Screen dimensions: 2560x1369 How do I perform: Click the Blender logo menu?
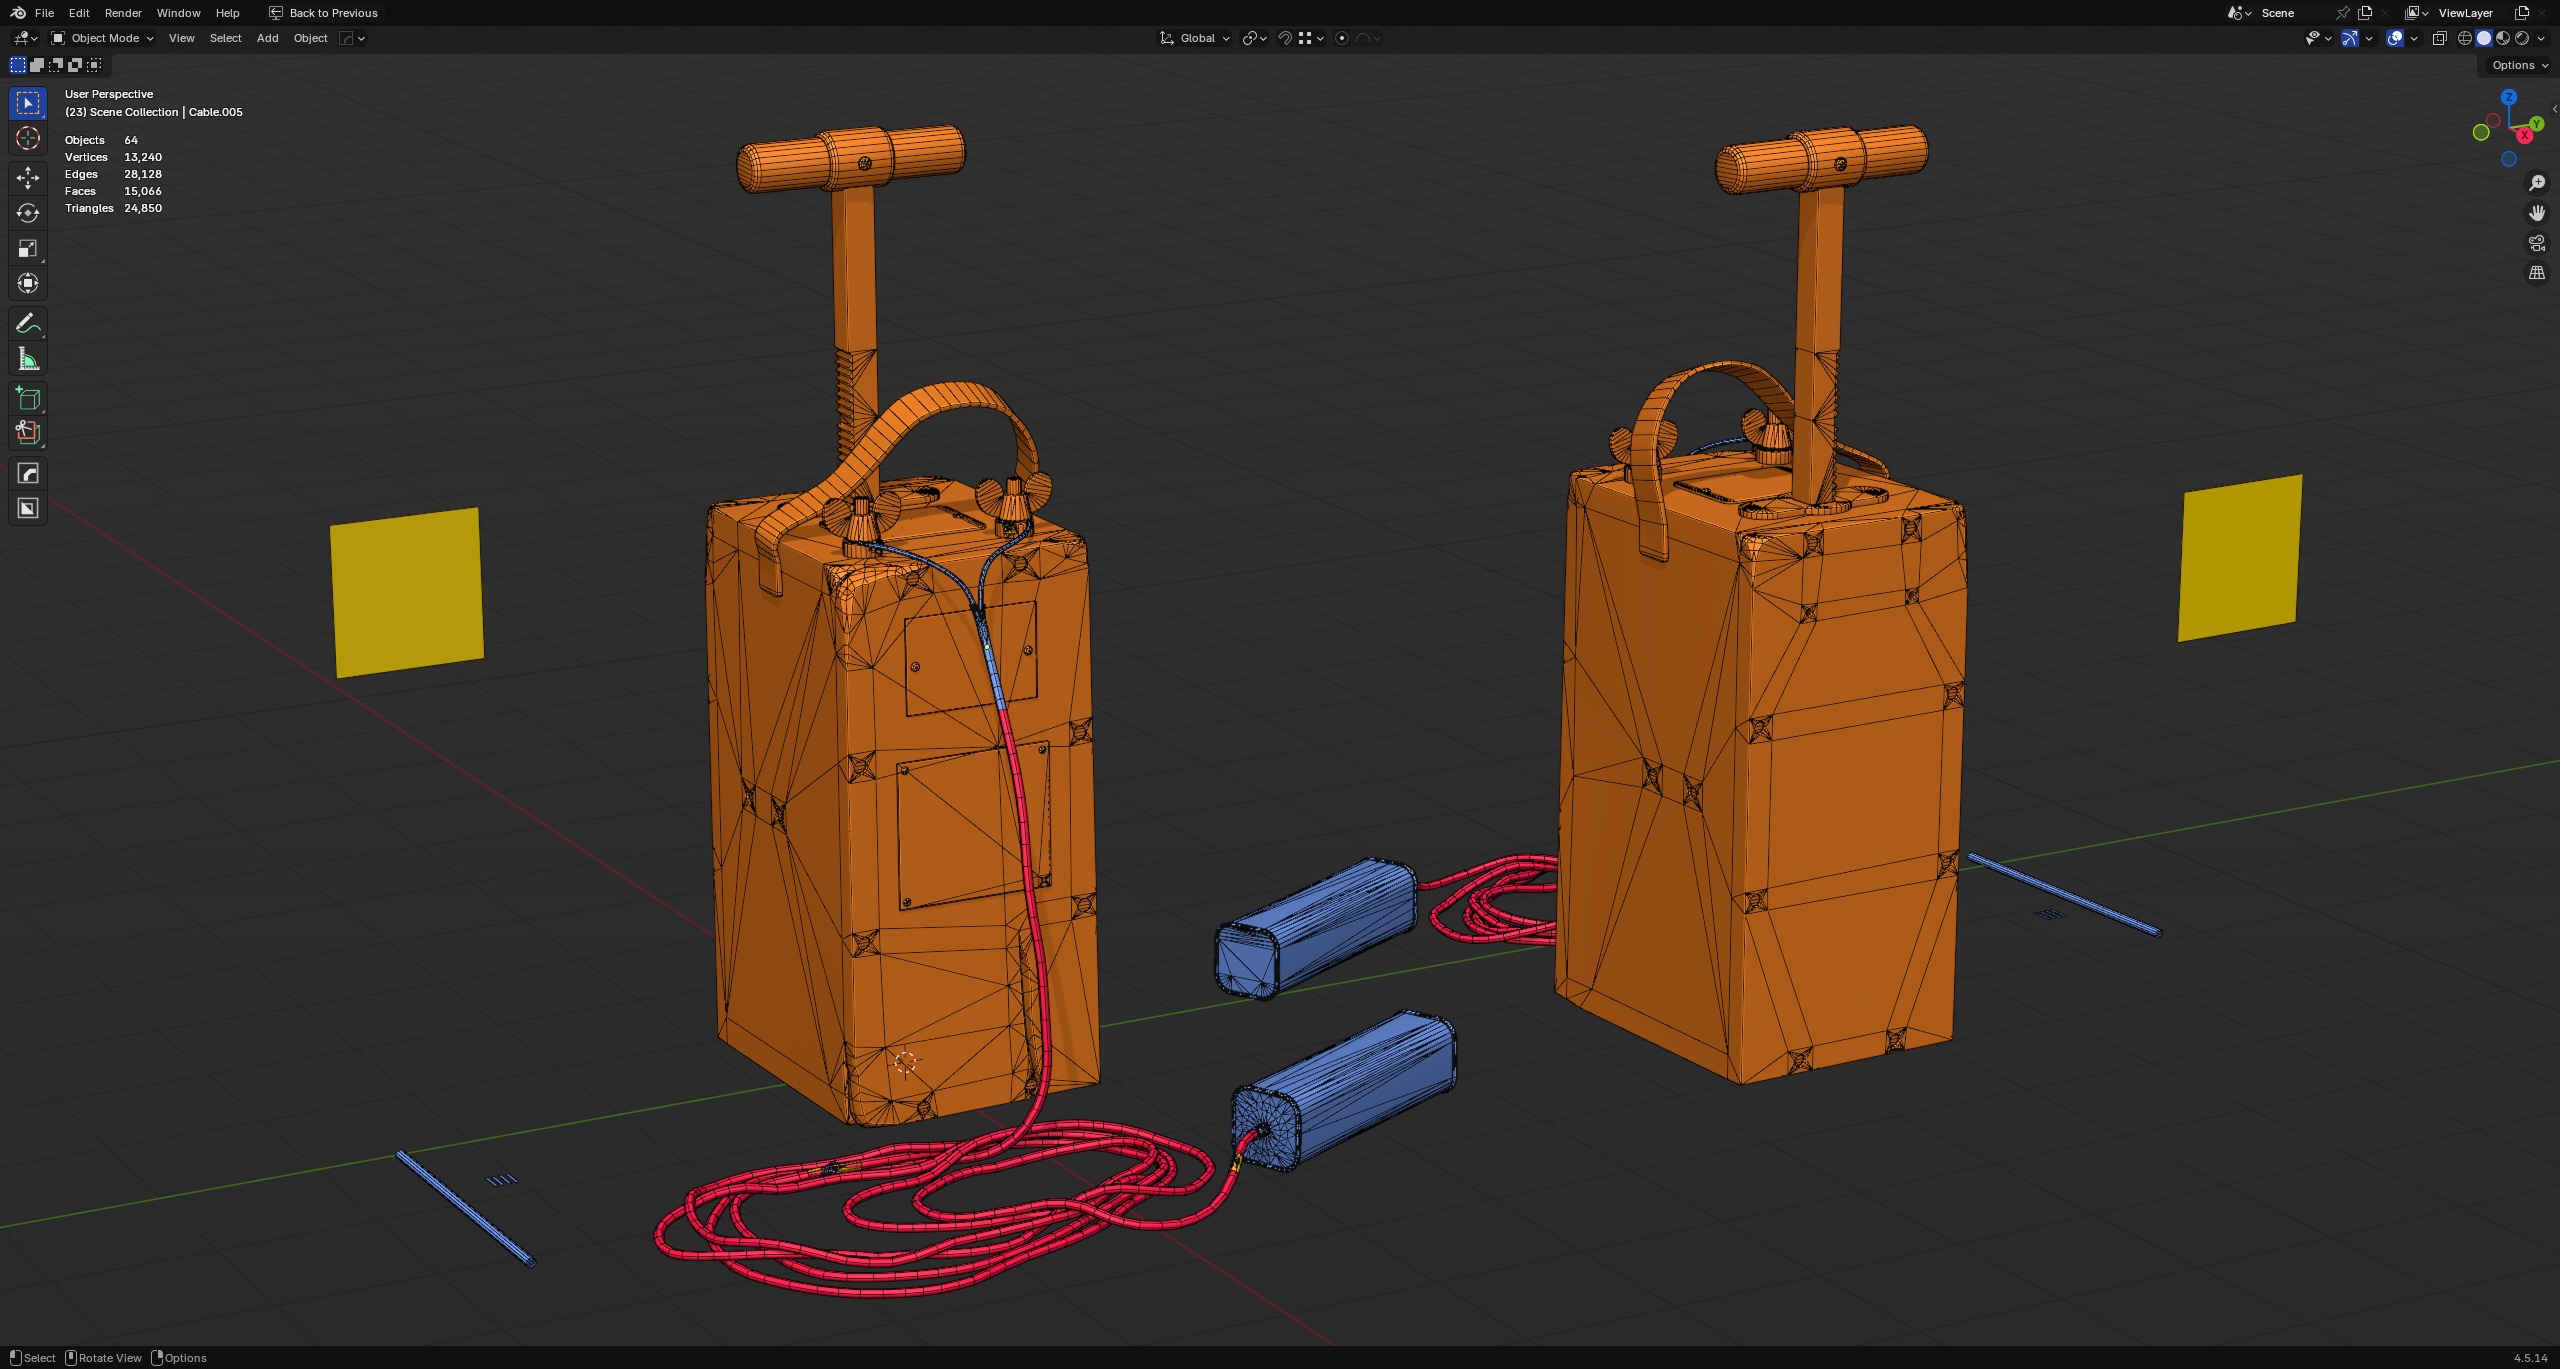[x=18, y=13]
